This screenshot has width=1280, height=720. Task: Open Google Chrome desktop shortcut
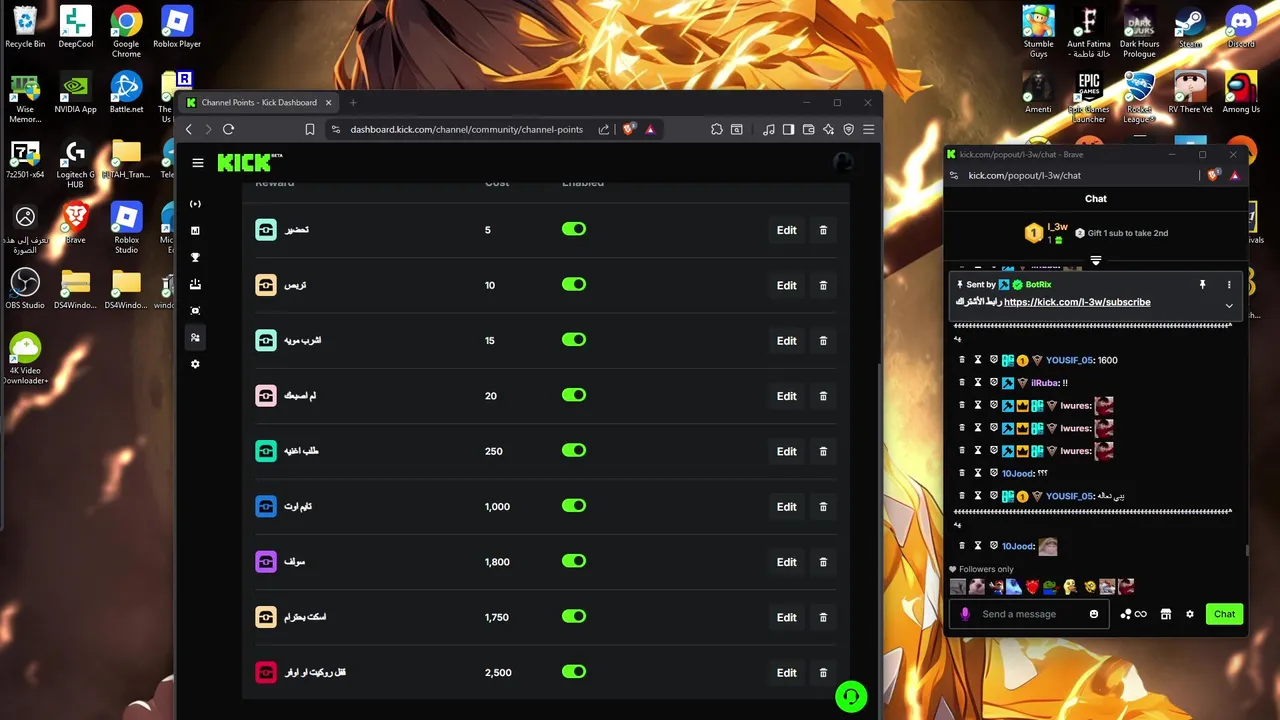click(126, 32)
